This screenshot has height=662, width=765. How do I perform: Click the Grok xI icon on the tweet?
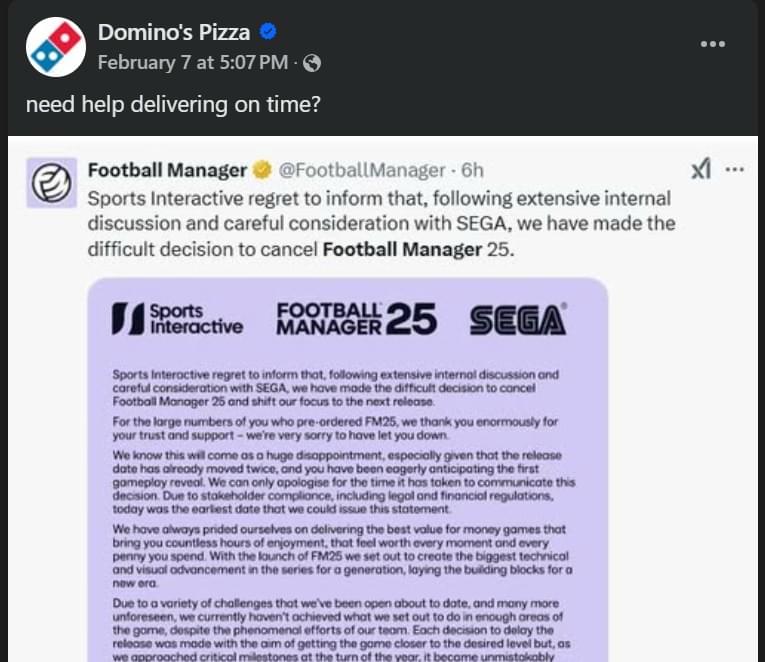(x=701, y=169)
